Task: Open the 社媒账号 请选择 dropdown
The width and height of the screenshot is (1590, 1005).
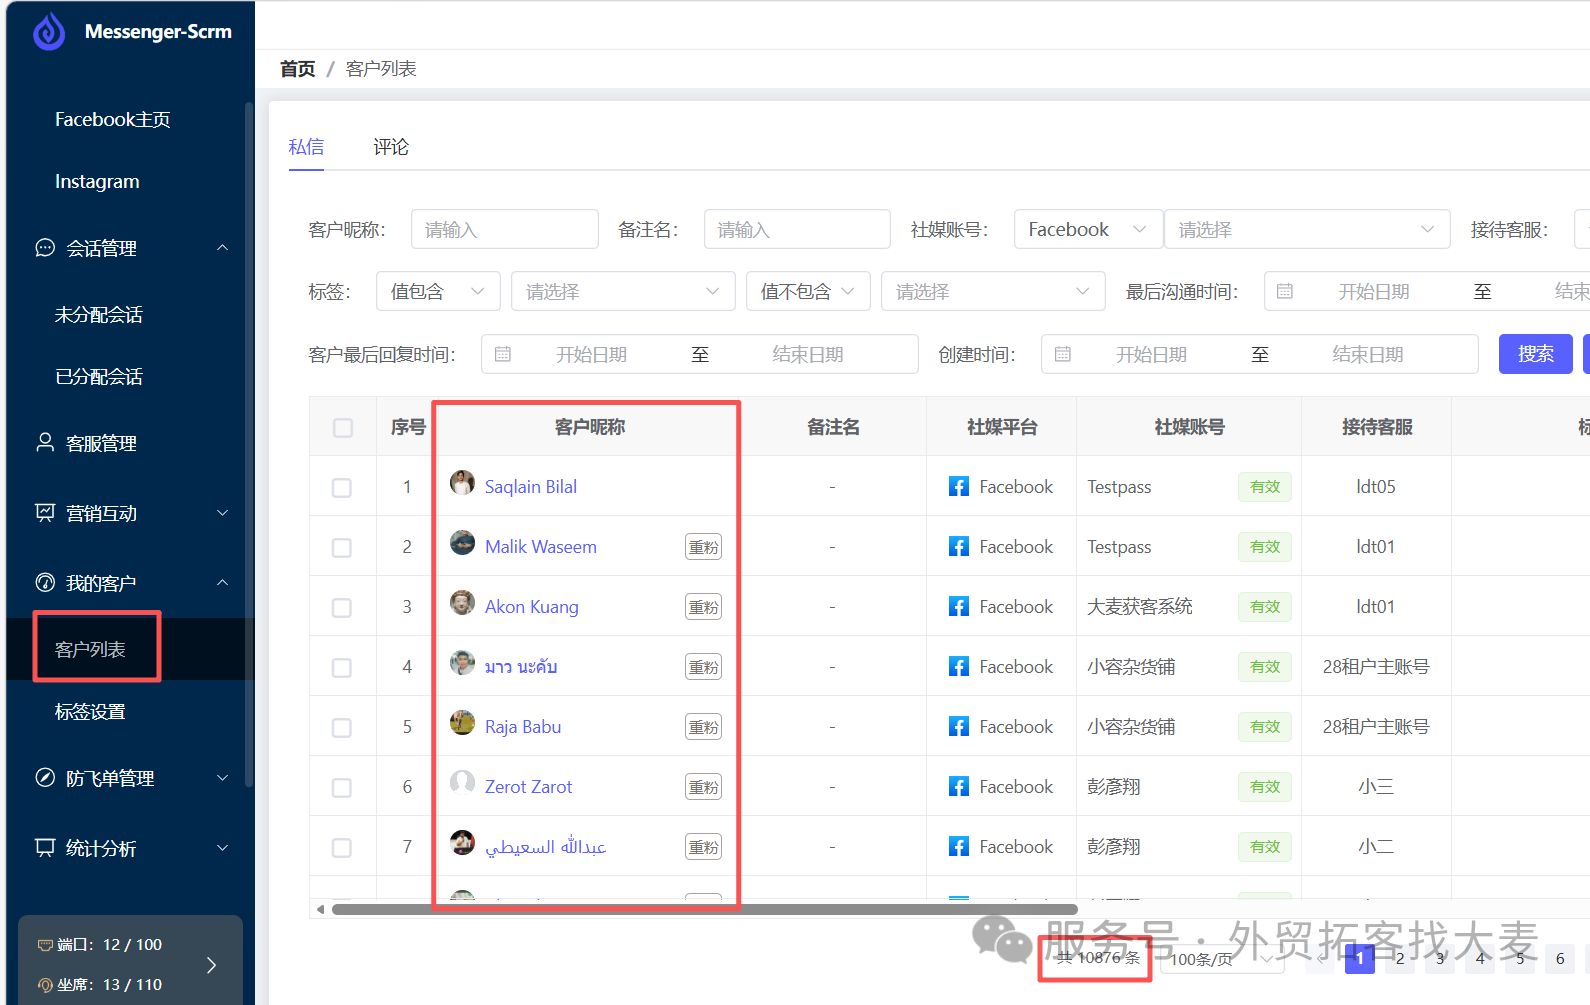Action: click(x=1307, y=229)
